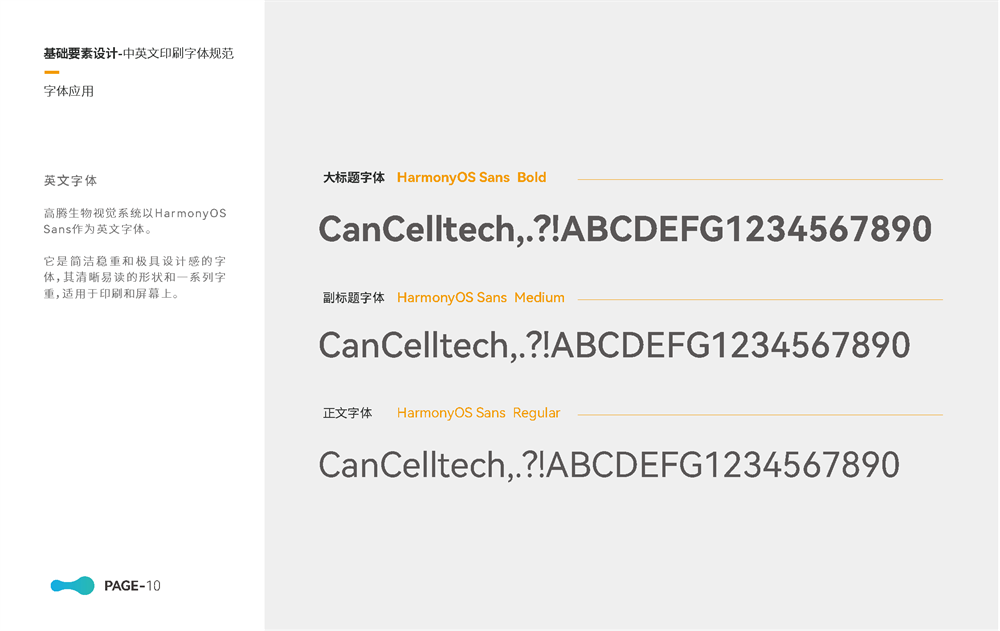Screen dimensions: 1000x631
Task: Click the regular-weight CanCelltech sample text line
Action: click(x=608, y=465)
